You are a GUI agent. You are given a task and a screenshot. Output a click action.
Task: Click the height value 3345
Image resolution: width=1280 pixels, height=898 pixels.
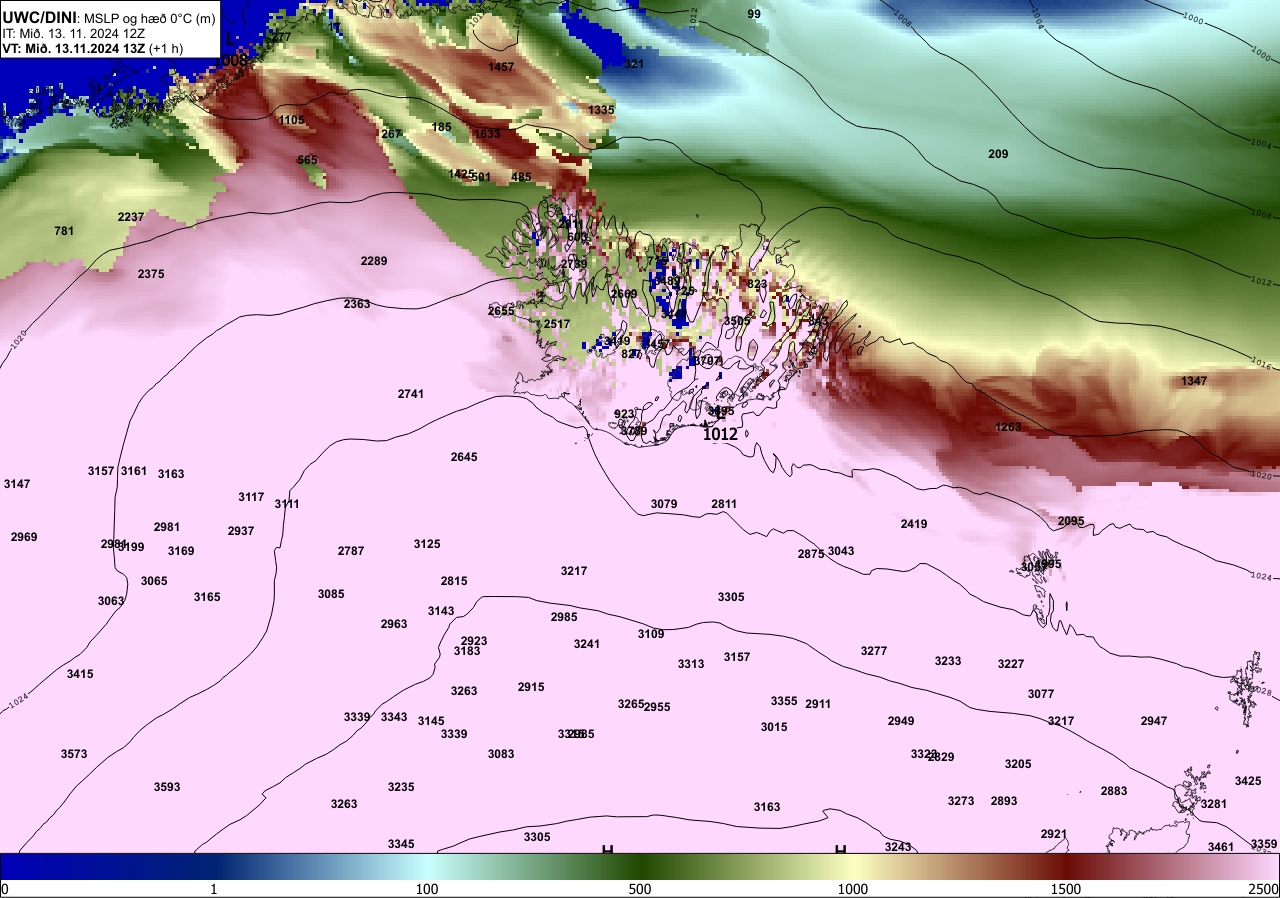401,844
